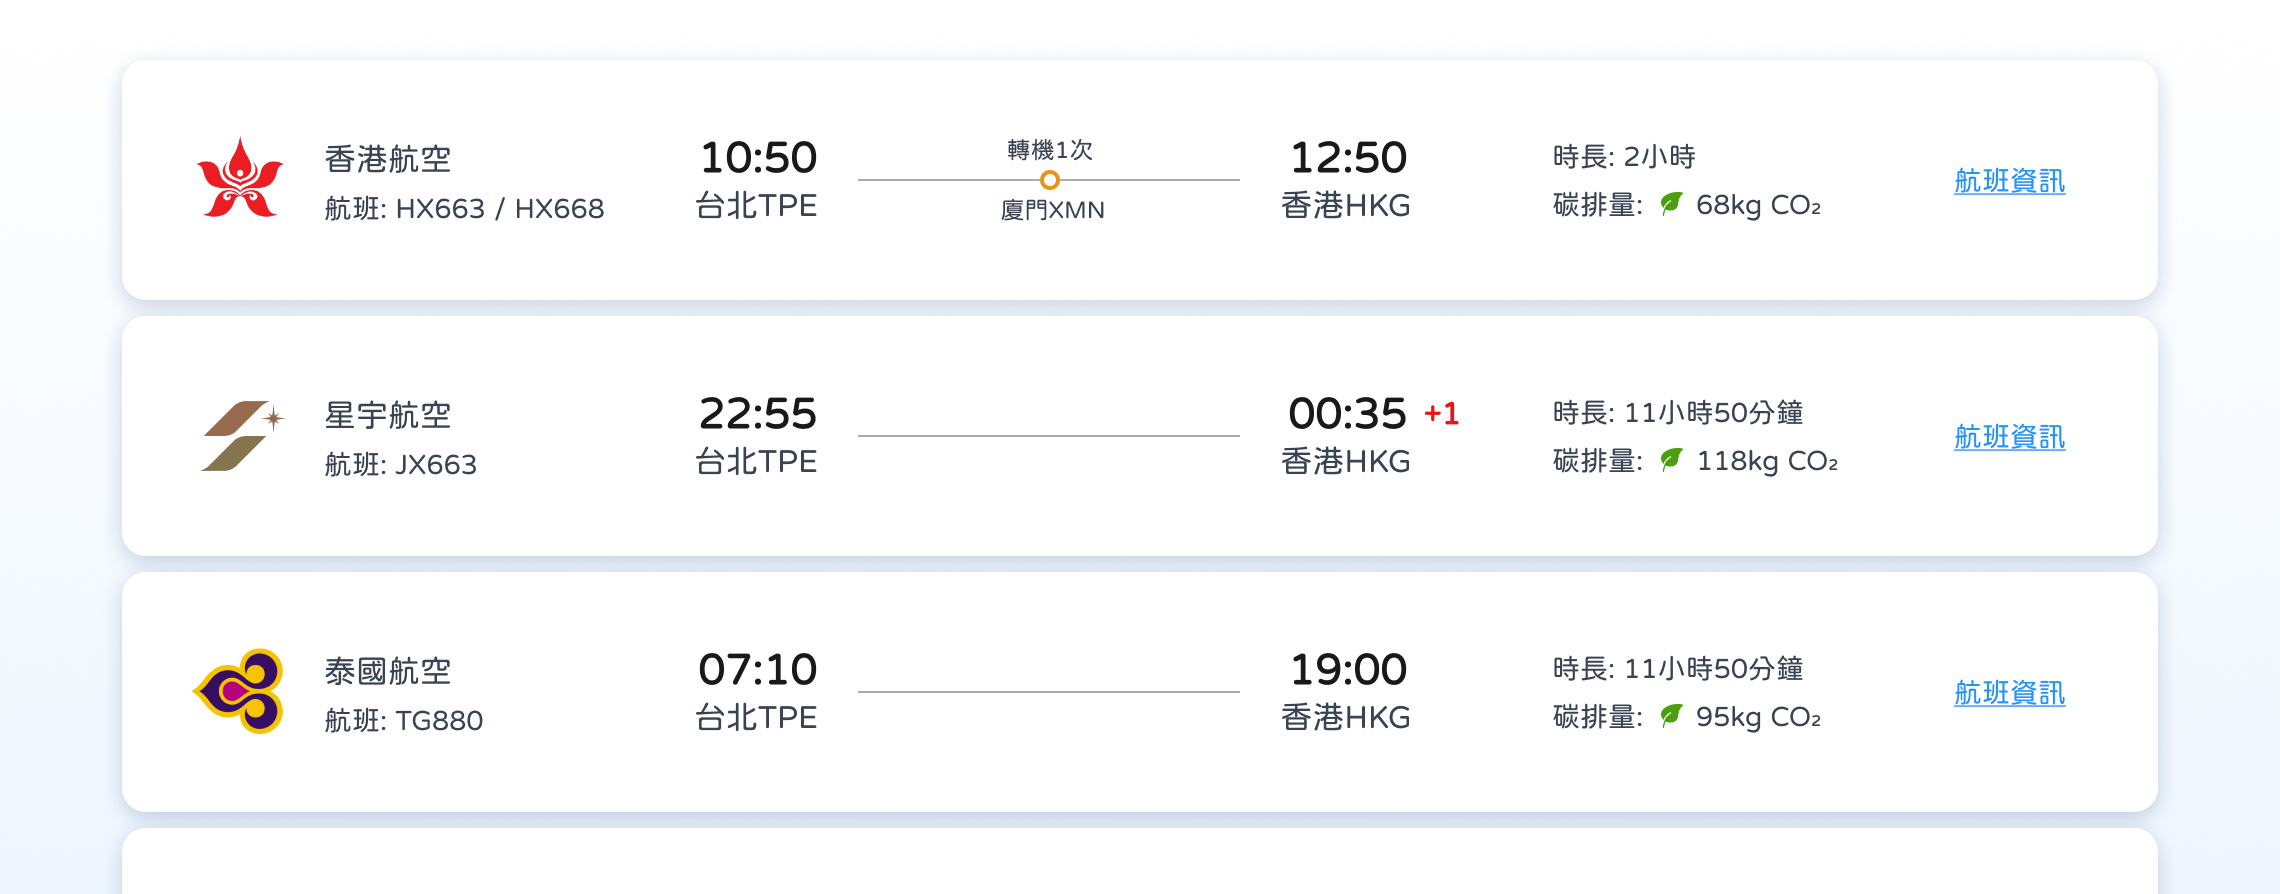Open 航班資訊 link for Thai Airways TG880
Screen dimensions: 2280x894
coord(2009,693)
